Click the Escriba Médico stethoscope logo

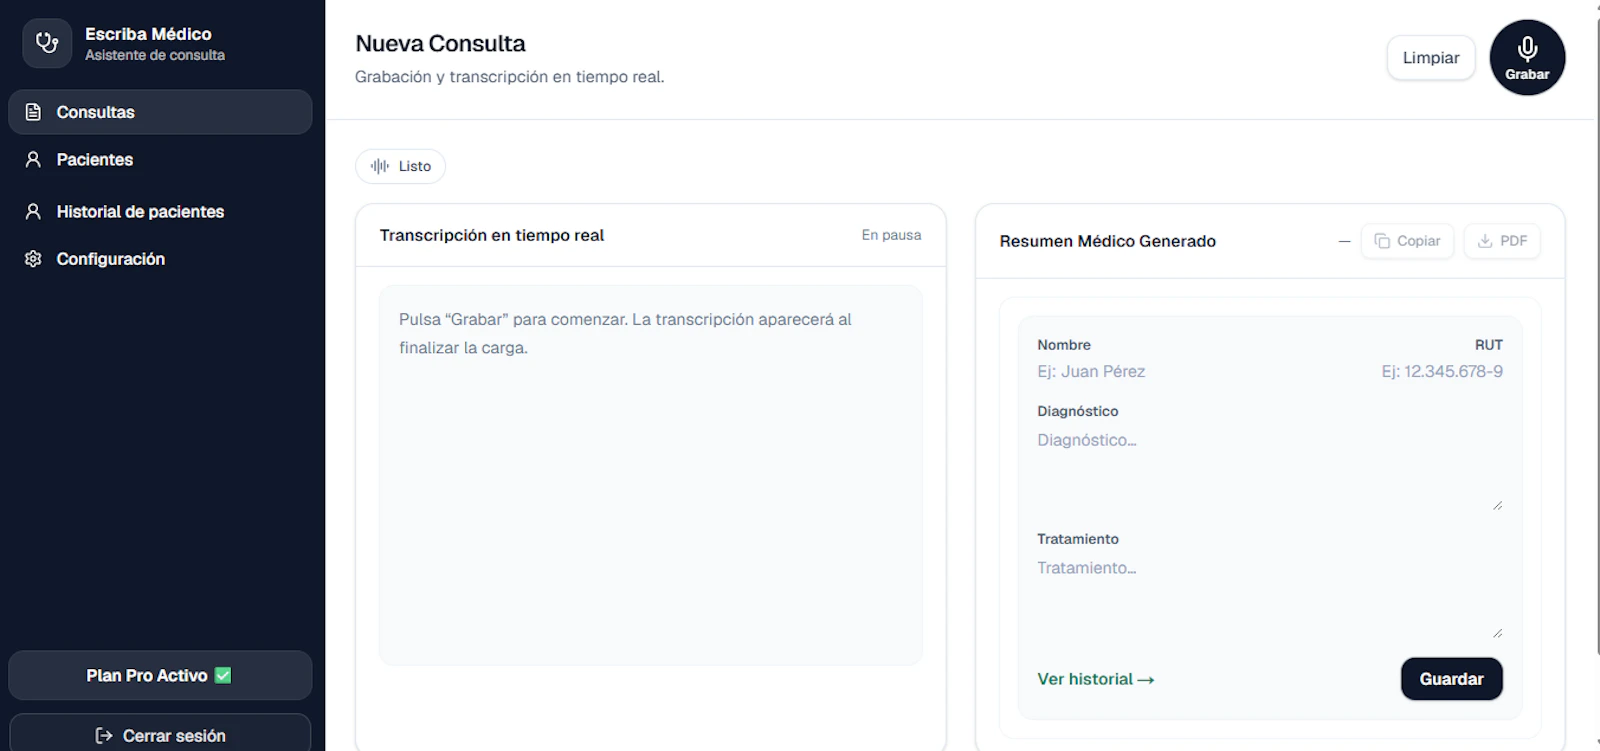coord(47,43)
